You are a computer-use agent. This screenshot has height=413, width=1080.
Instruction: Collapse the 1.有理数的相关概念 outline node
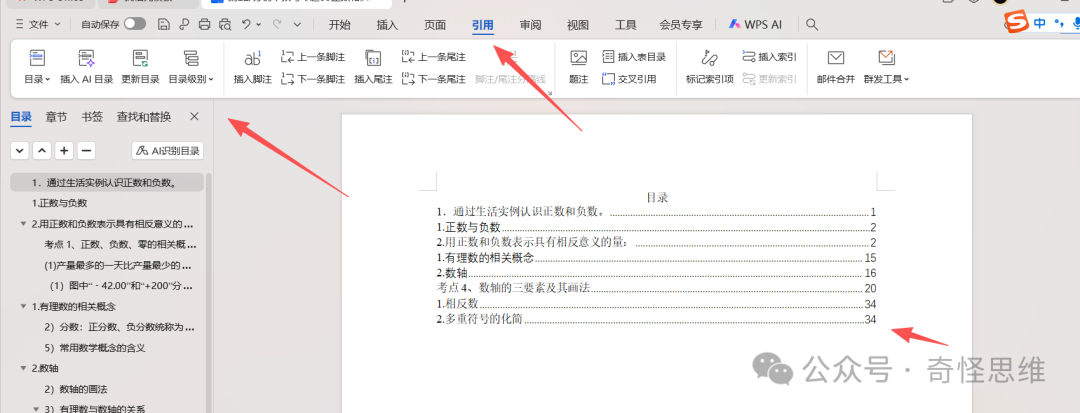pos(24,306)
